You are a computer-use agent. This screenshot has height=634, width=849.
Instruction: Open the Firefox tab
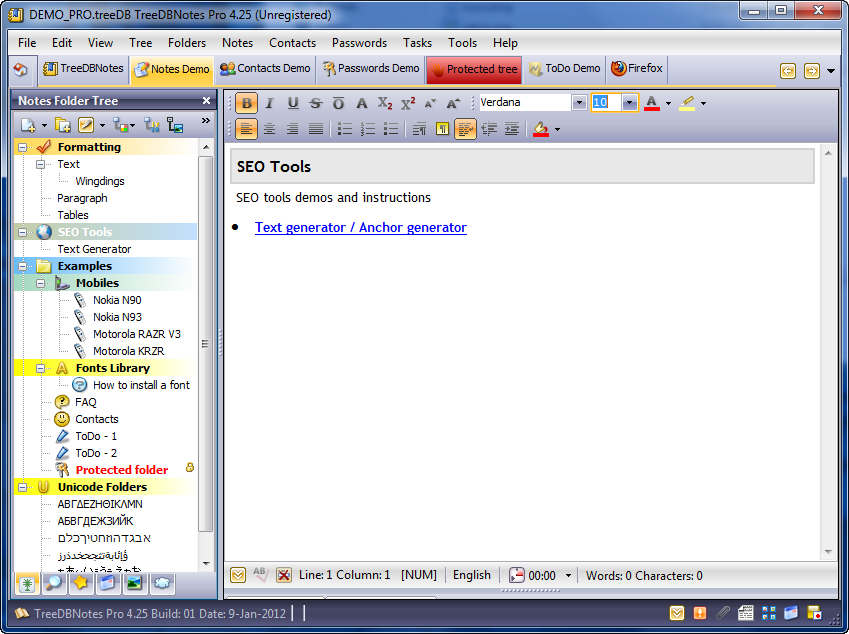(x=637, y=69)
